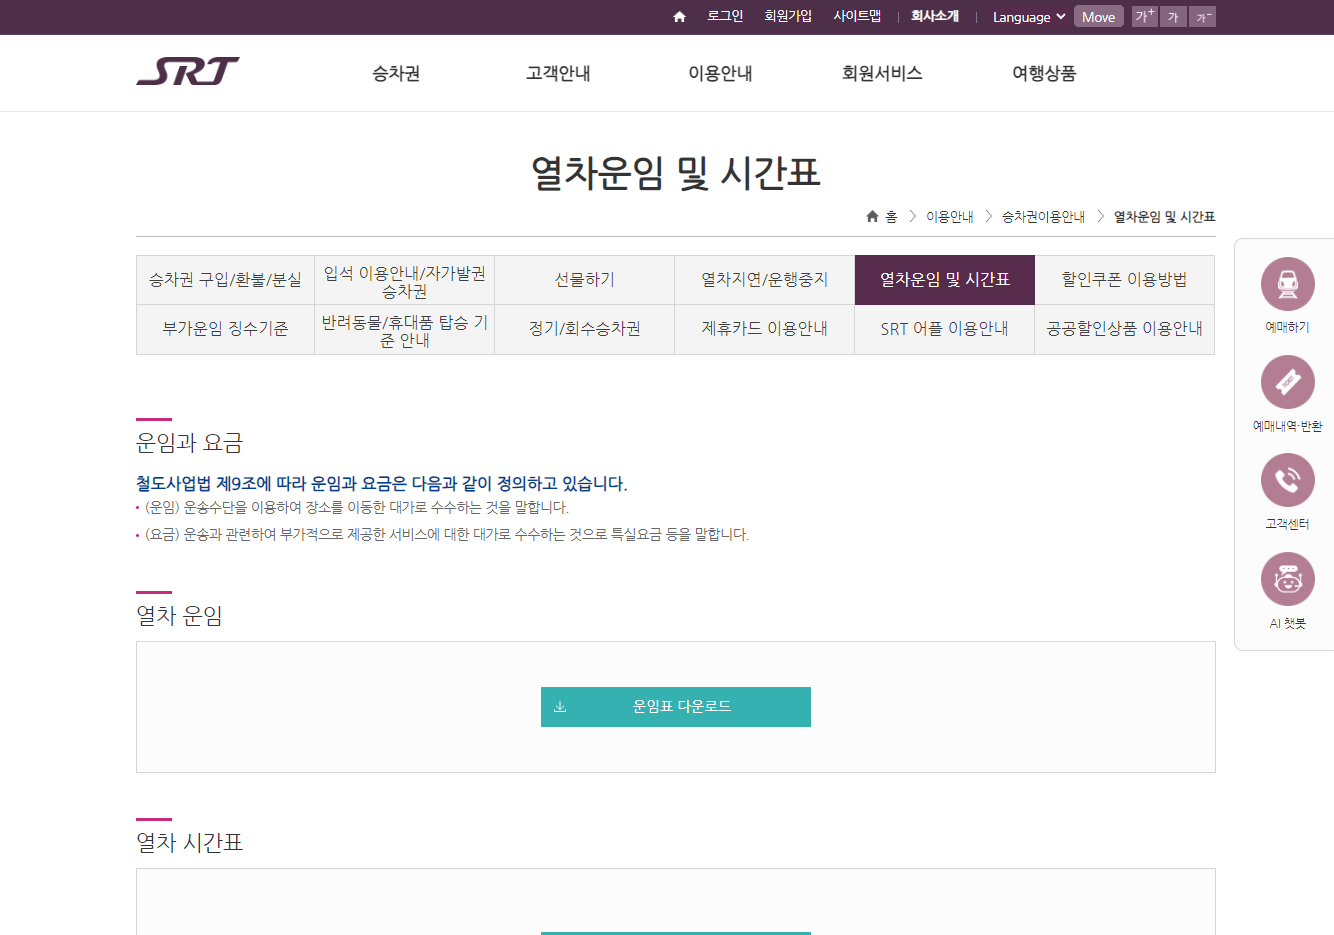Open the 예매하기 train icon
This screenshot has height=935, width=1334.
point(1287,284)
